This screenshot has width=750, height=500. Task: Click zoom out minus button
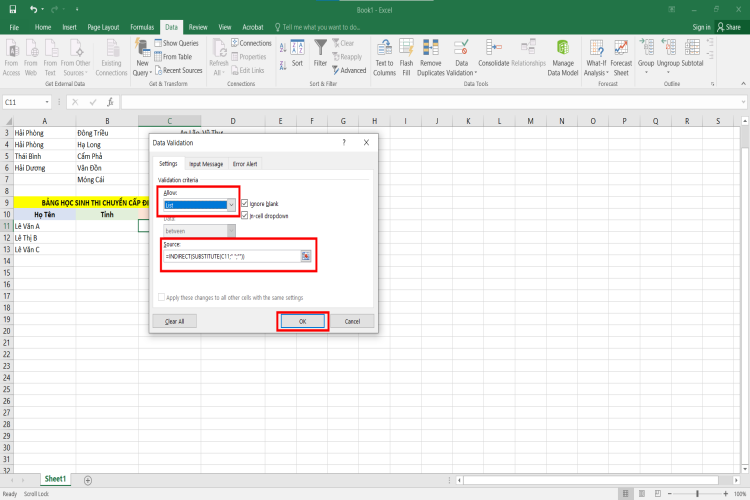point(670,493)
